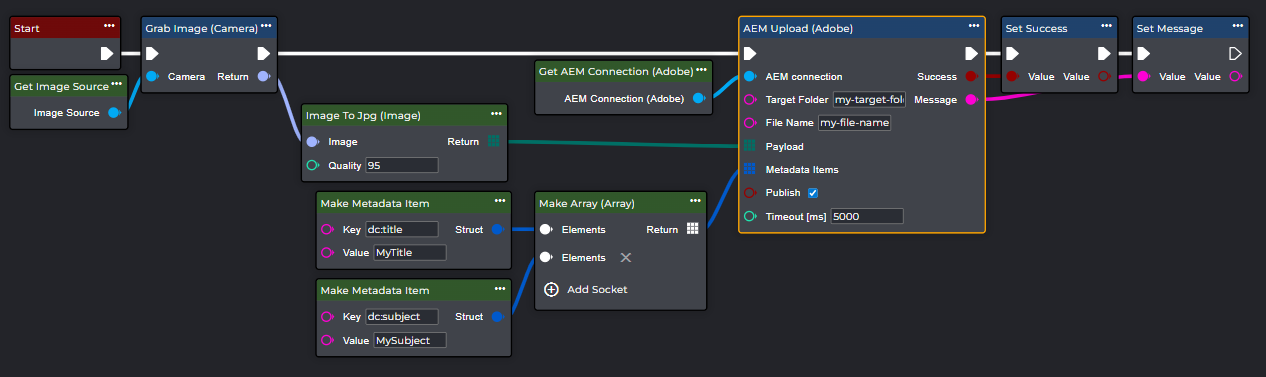1266x377 pixels.
Task: Open options on dc:title Make Metadata Item
Action: 500,202
